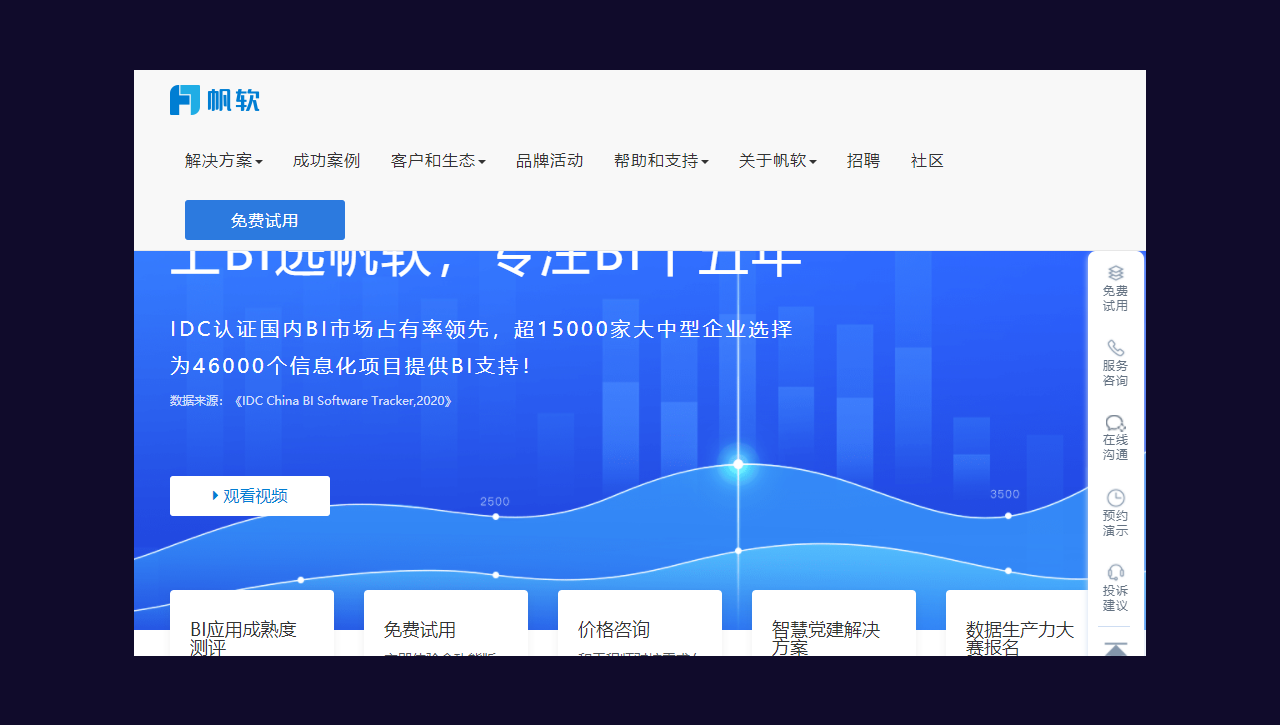Click the 服务咨询 phone icon
The image size is (1280, 725).
1116,348
